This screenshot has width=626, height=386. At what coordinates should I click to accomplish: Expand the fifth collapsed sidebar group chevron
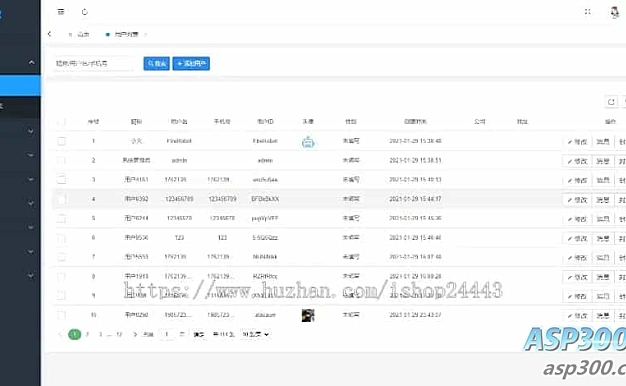(31, 227)
